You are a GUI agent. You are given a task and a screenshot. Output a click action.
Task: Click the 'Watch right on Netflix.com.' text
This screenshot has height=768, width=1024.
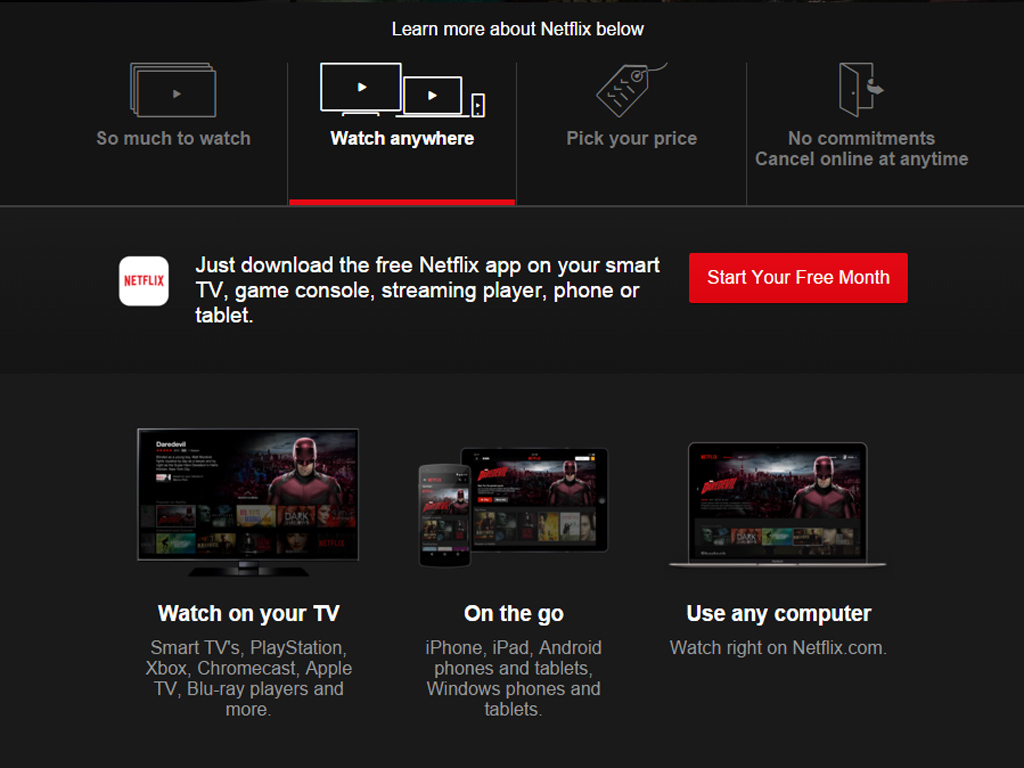point(778,648)
